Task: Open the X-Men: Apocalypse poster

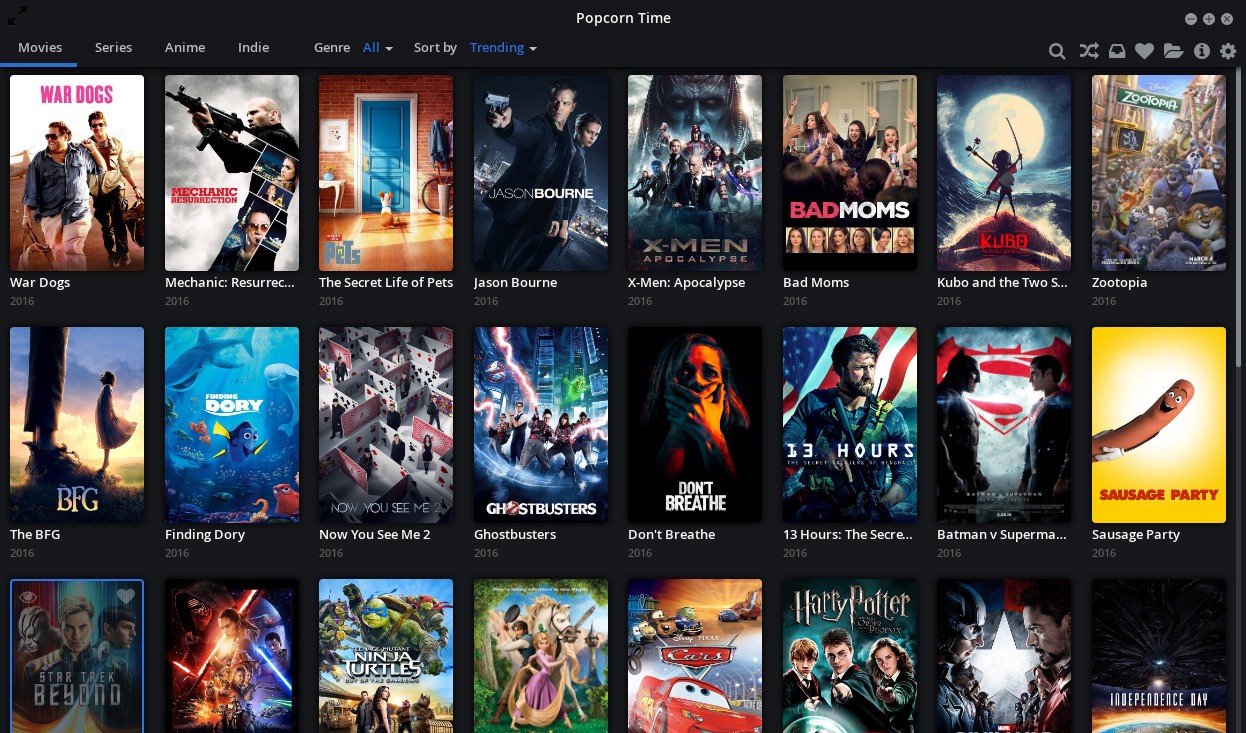Action: point(695,173)
